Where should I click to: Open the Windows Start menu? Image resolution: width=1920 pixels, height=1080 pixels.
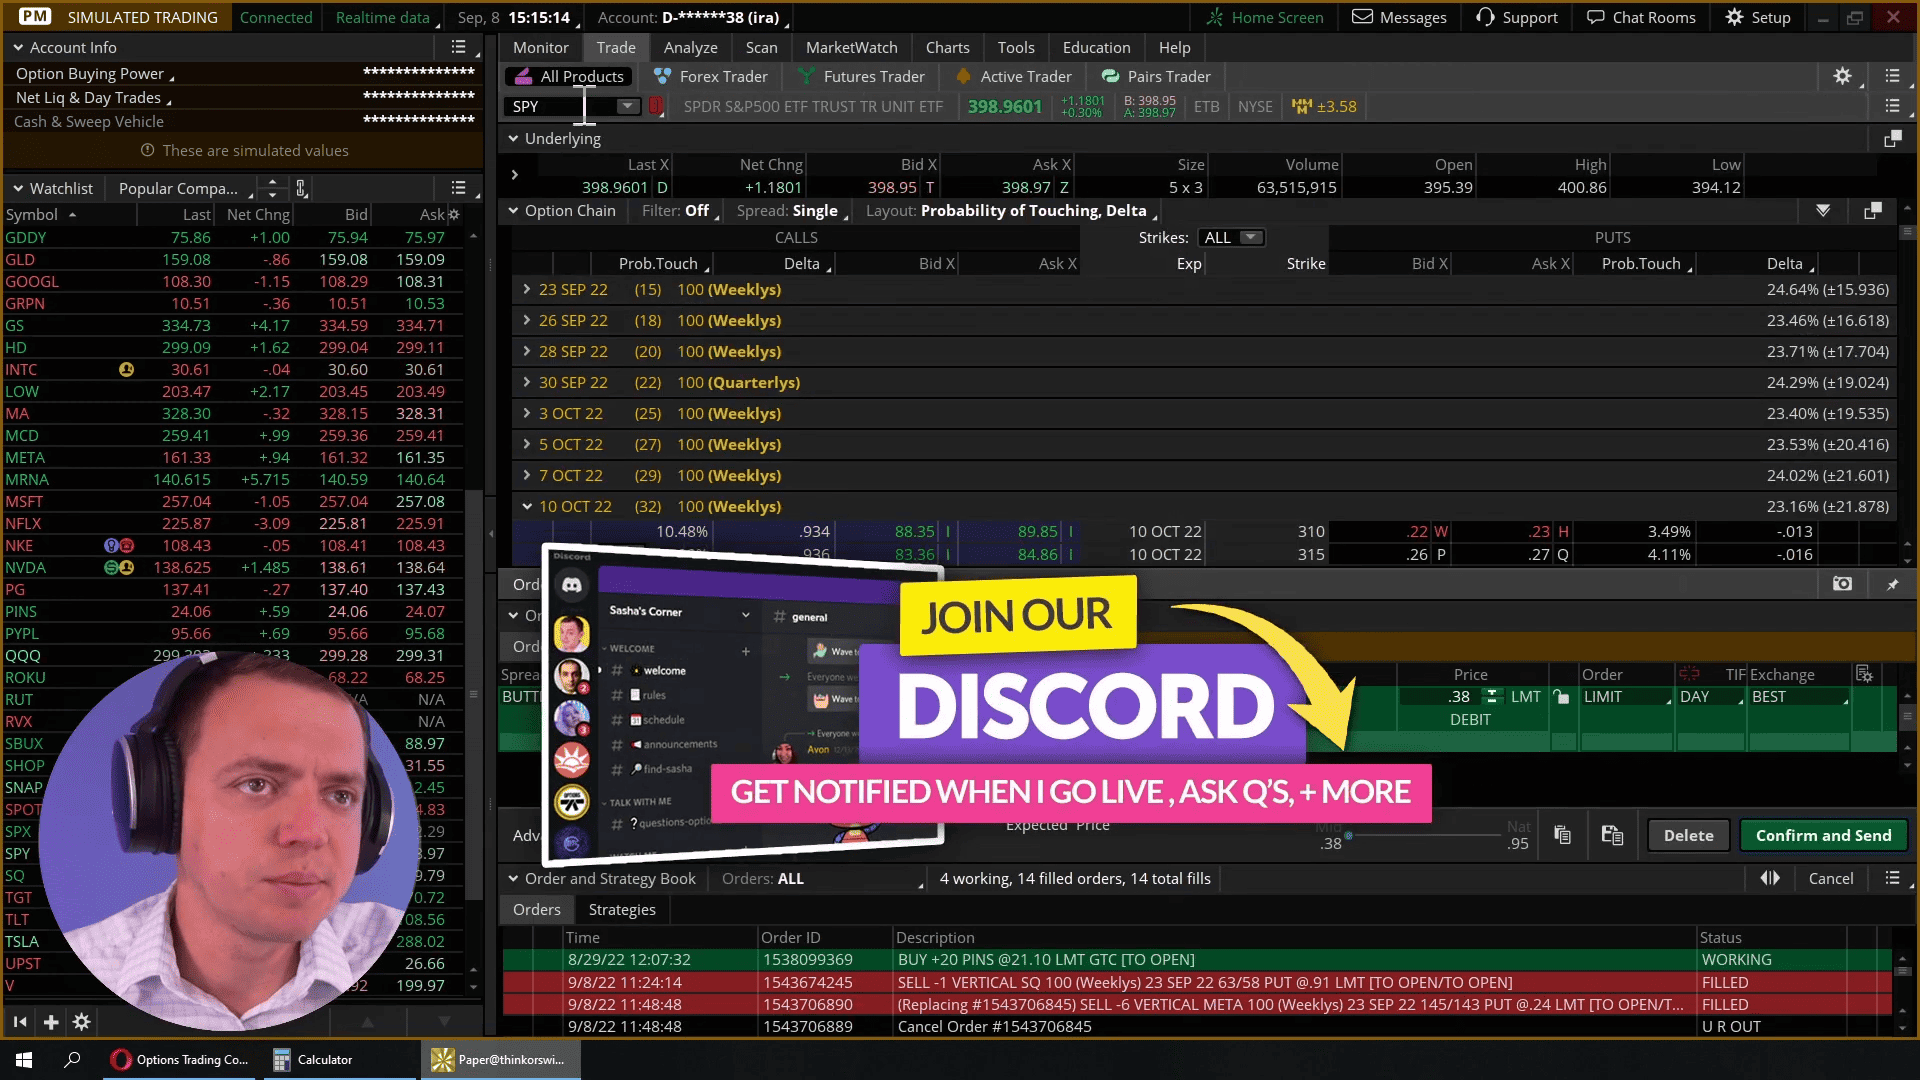[24, 1060]
